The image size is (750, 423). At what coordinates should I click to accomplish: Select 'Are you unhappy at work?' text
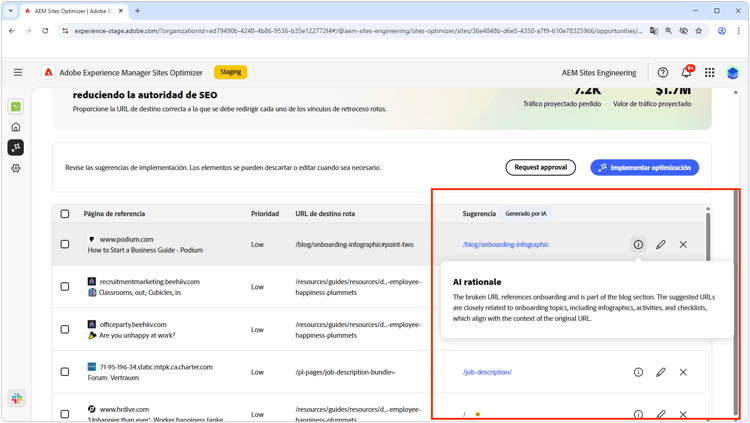point(137,335)
